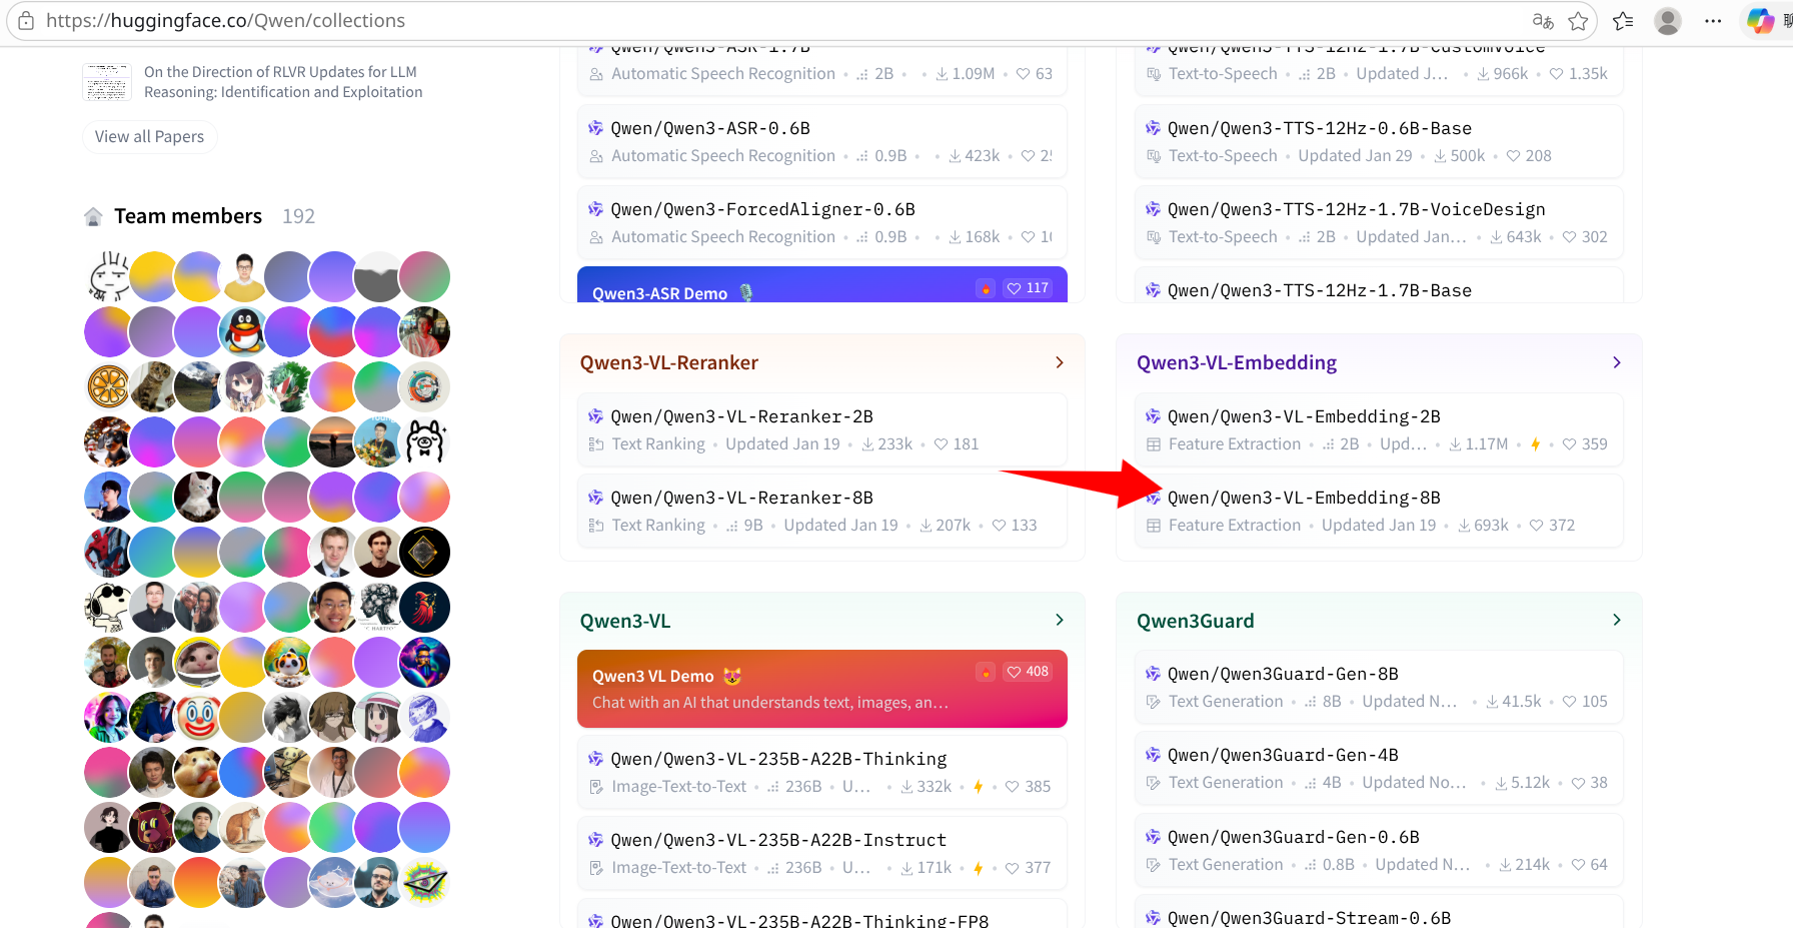
Task: Open the translate page icon in address bar
Action: click(1543, 21)
